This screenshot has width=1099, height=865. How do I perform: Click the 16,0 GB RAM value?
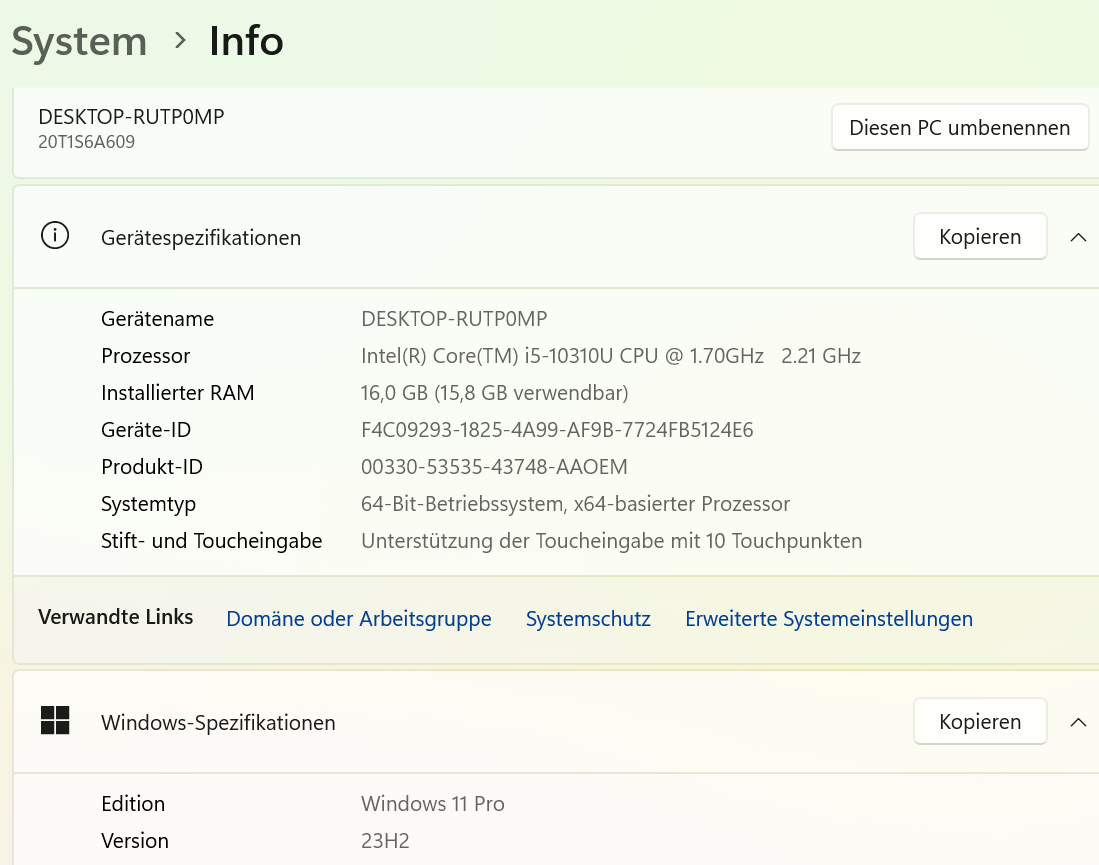494,393
